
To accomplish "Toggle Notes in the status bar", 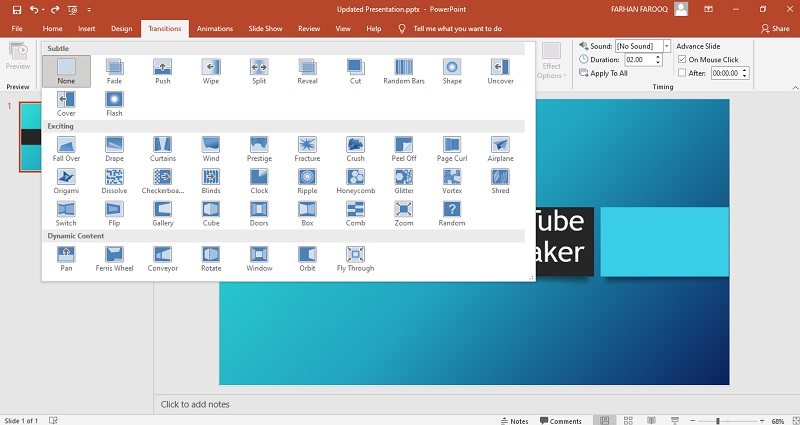I will [x=515, y=421].
